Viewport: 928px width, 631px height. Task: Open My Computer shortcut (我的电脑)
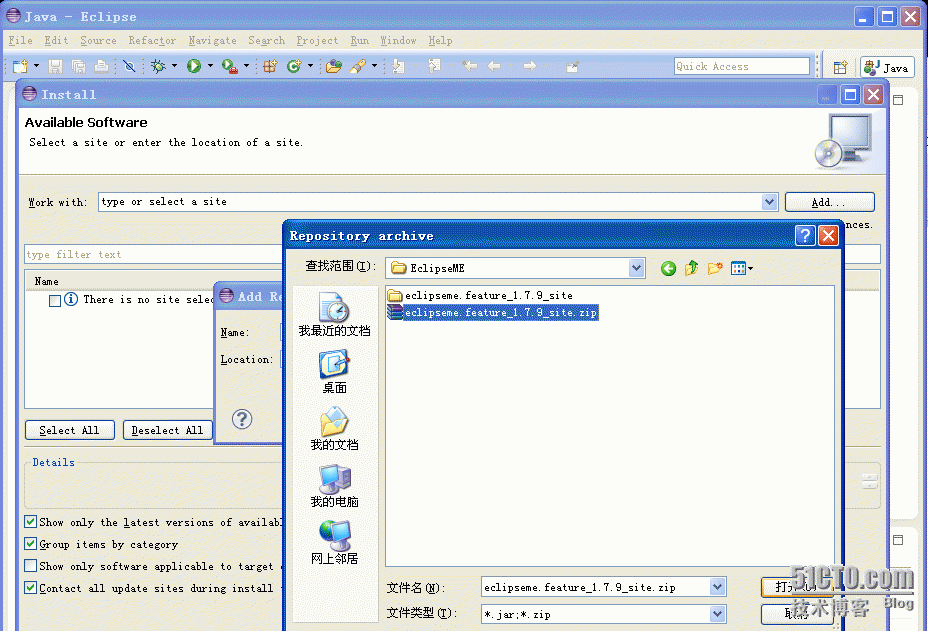click(334, 486)
